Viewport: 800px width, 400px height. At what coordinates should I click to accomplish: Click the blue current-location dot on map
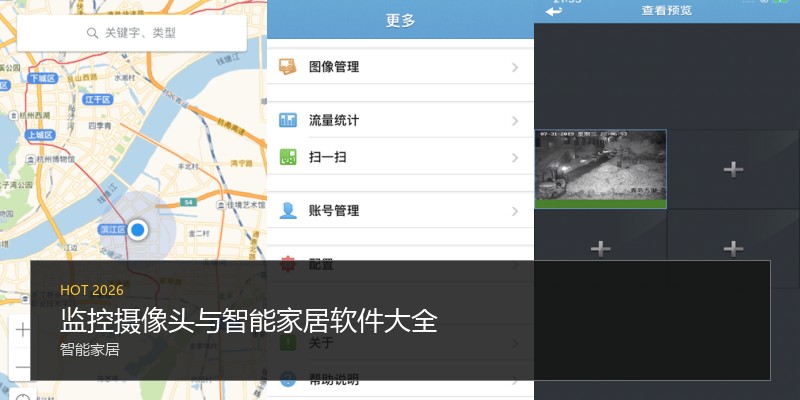tap(137, 230)
